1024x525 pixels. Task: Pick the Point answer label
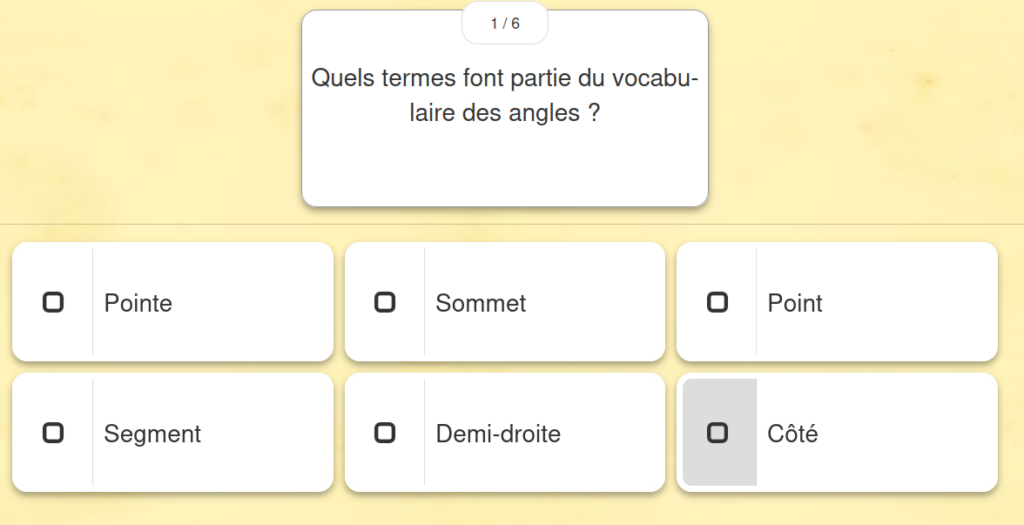tap(795, 303)
